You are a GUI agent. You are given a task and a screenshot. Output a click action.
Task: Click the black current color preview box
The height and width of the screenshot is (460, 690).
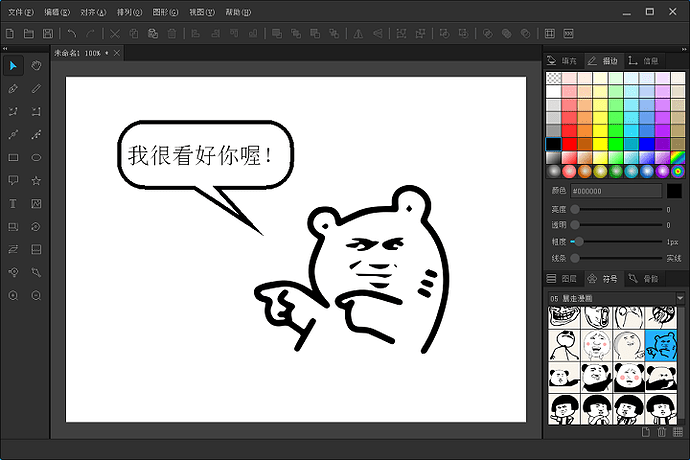[x=674, y=191]
